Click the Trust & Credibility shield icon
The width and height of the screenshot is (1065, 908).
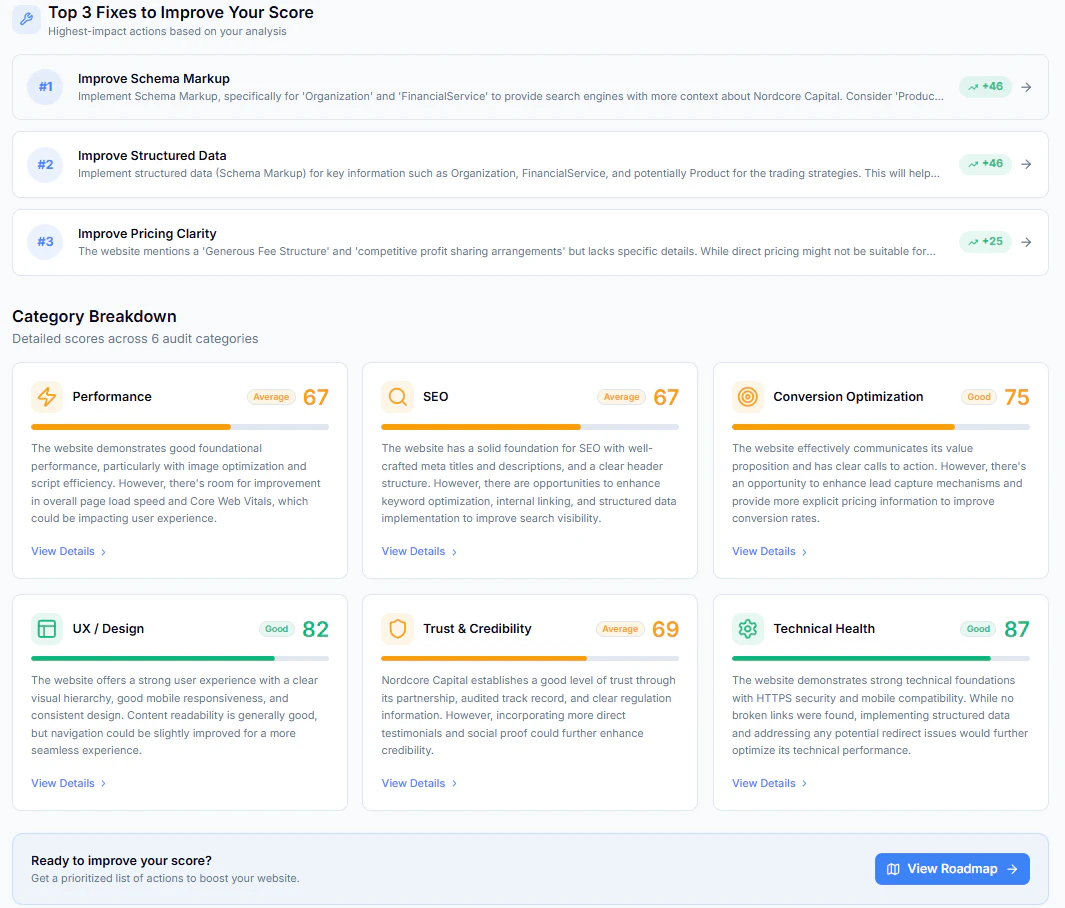tap(397, 629)
